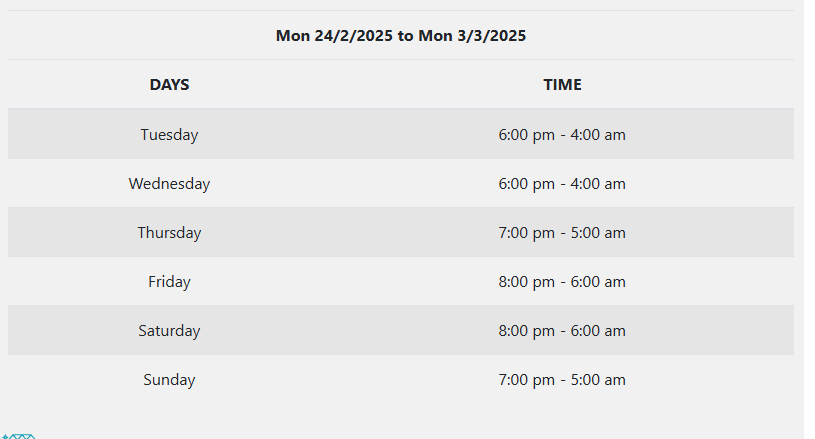Click the word "to" in date heading
This screenshot has height=439, width=815.
[x=405, y=36]
